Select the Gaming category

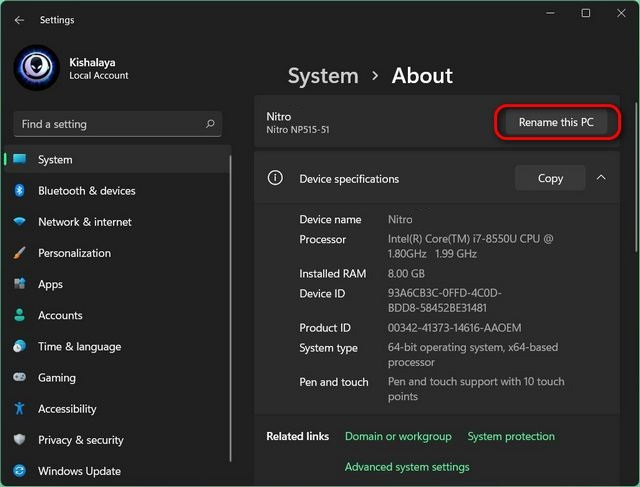tap(118, 378)
